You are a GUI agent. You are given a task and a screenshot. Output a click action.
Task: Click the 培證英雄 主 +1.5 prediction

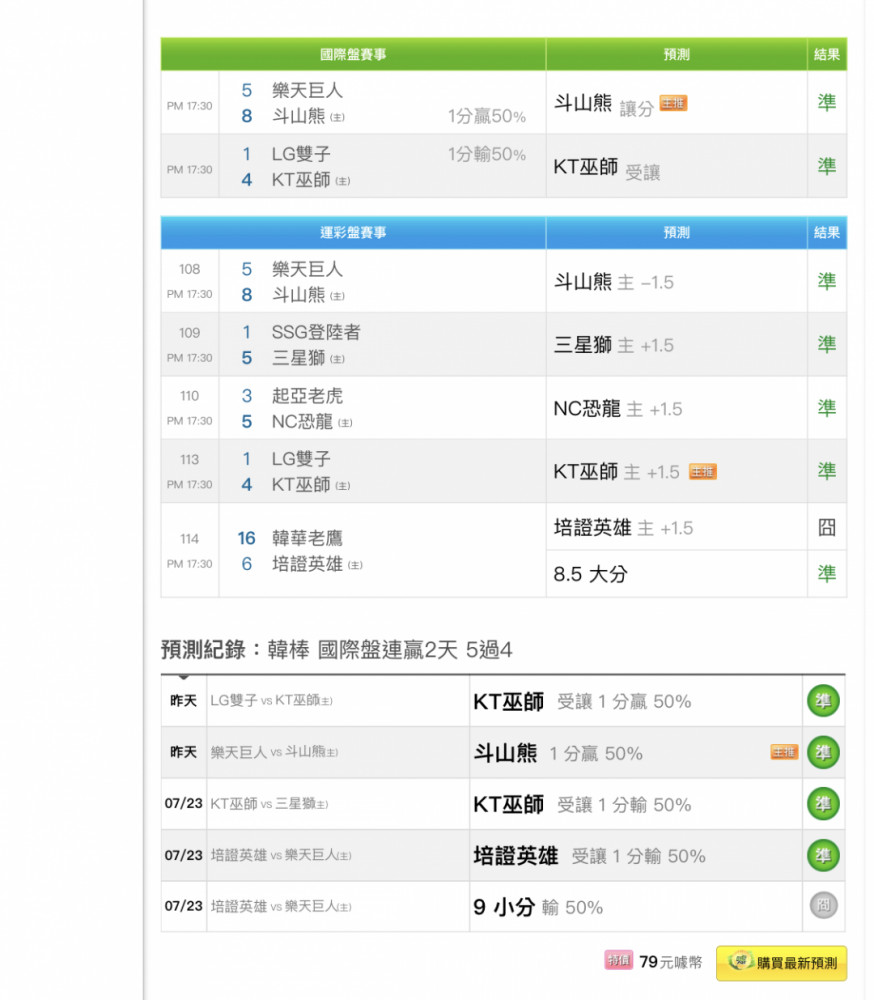click(623, 528)
